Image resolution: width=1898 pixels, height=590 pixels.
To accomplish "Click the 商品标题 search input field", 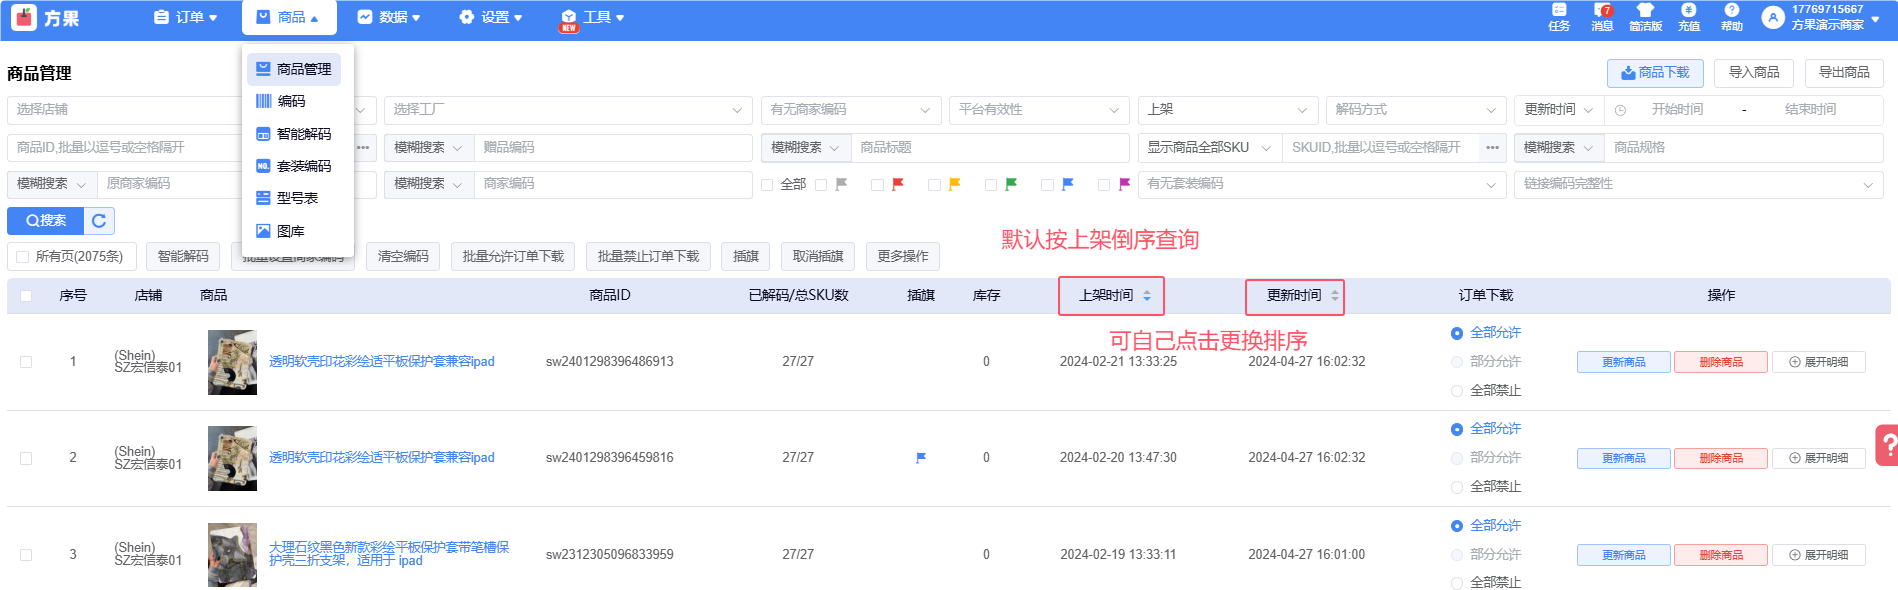I will pyautogui.click(x=990, y=148).
